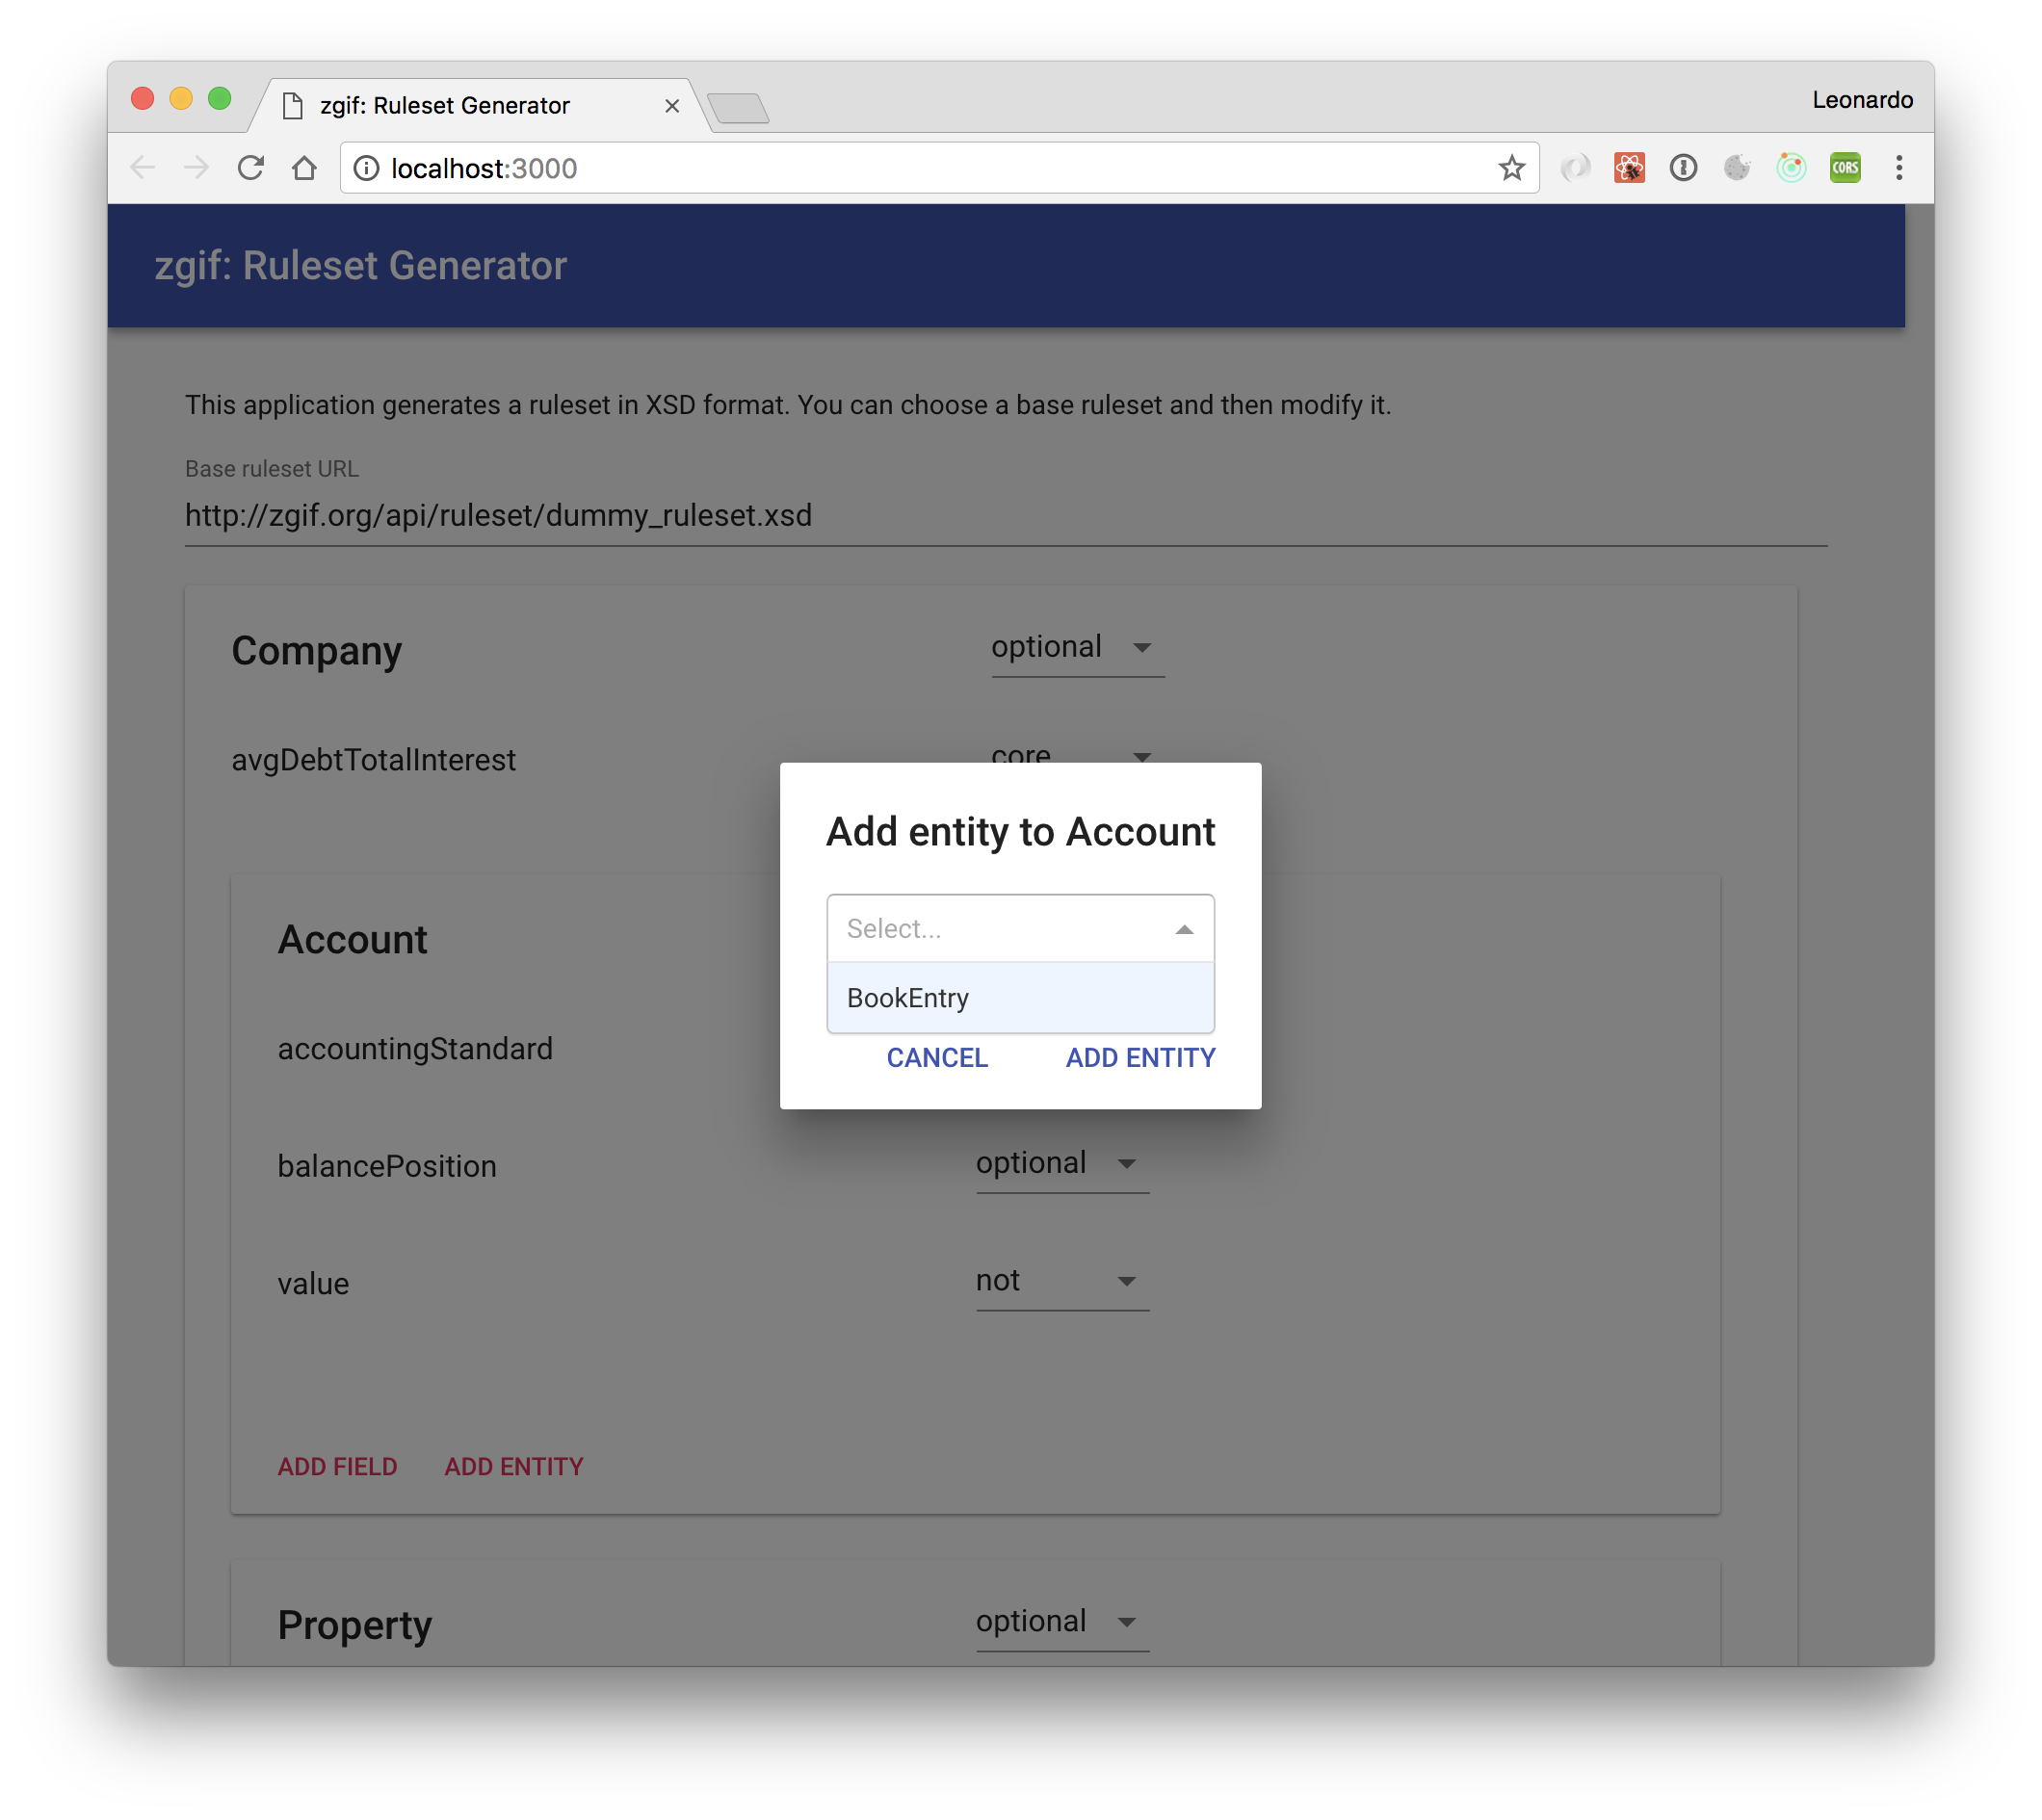This screenshot has width=2042, height=1820.
Task: Collapse the Select... entity dropdown
Action: [1184, 930]
